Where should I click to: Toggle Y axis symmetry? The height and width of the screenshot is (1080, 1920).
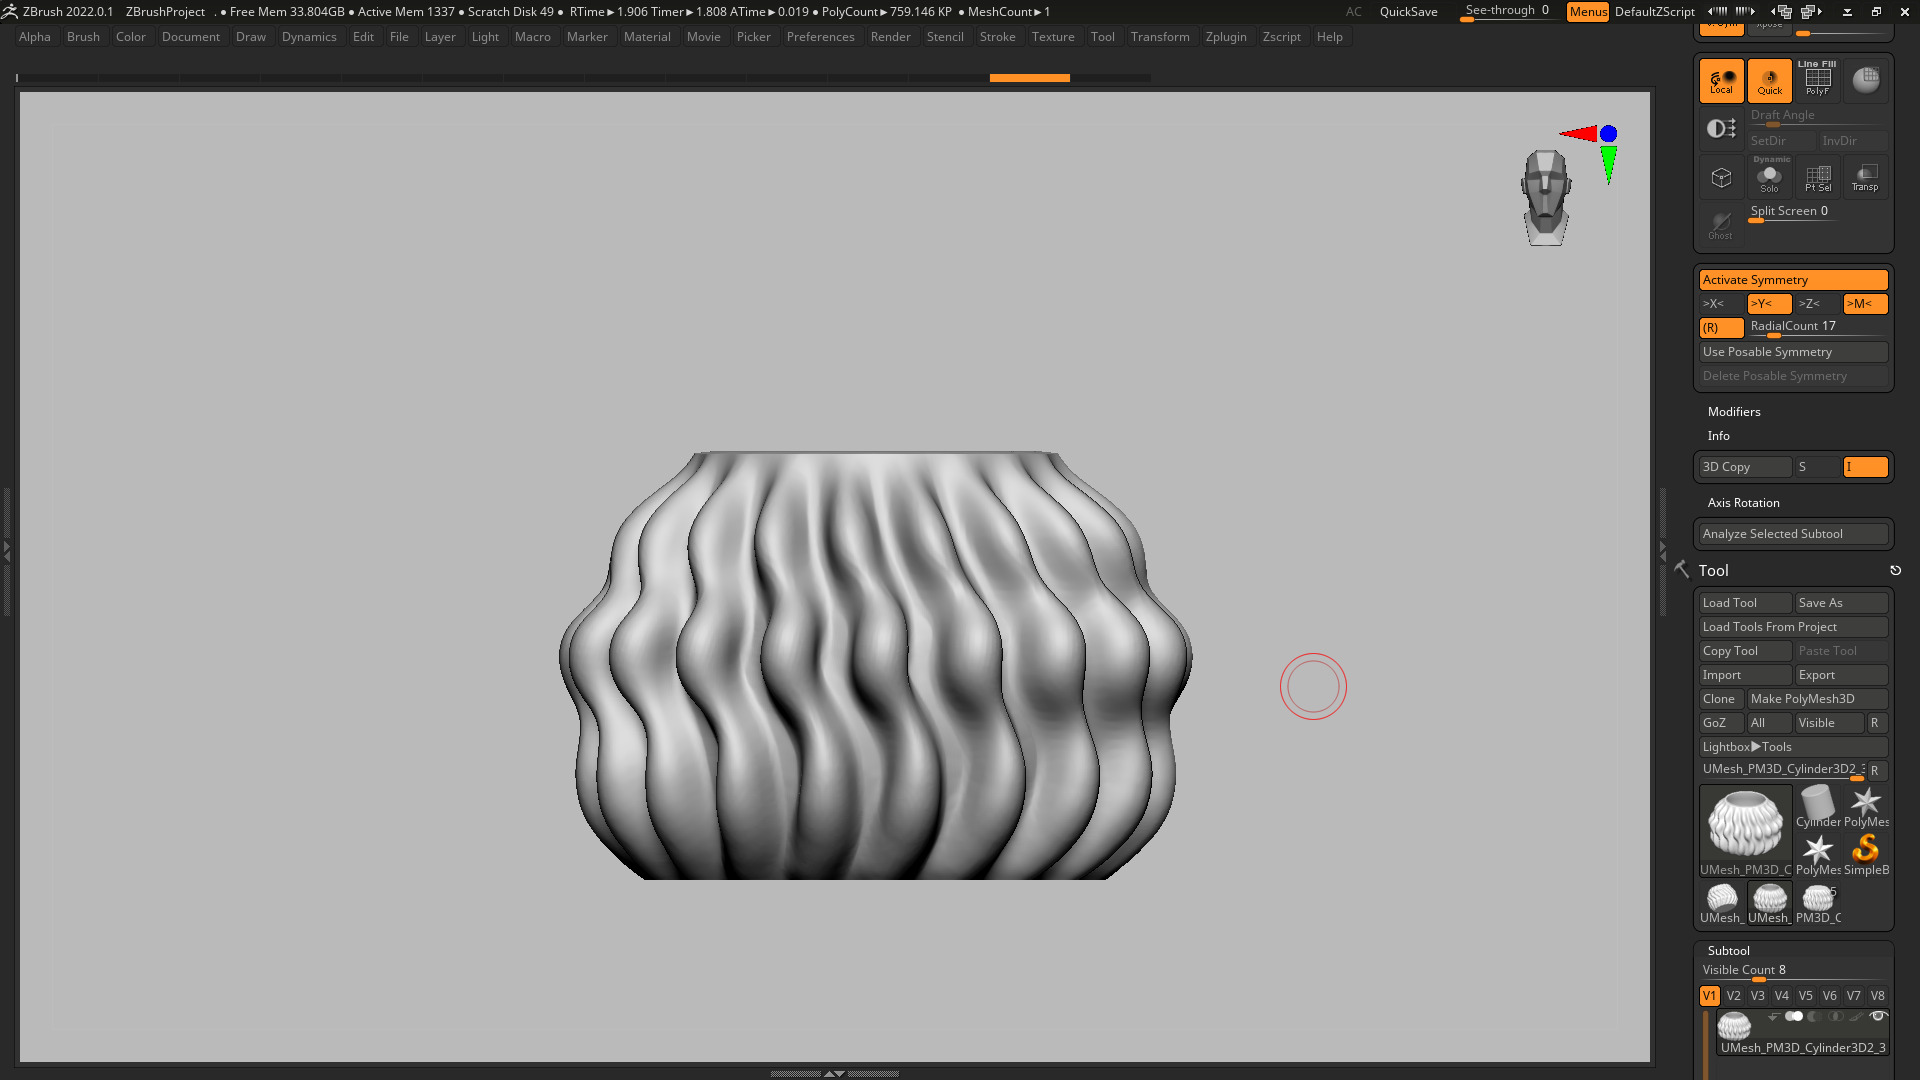pos(1769,304)
